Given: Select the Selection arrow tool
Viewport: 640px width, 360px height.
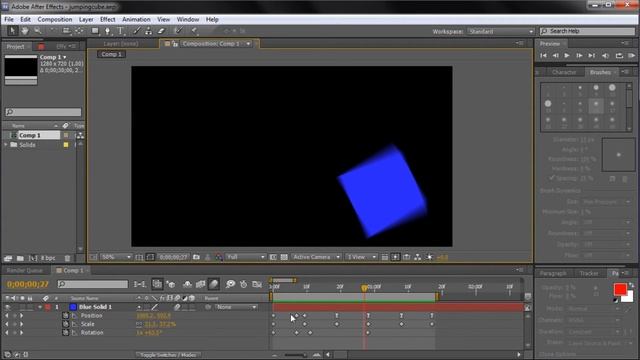Looking at the screenshot, I should pyautogui.click(x=12, y=31).
